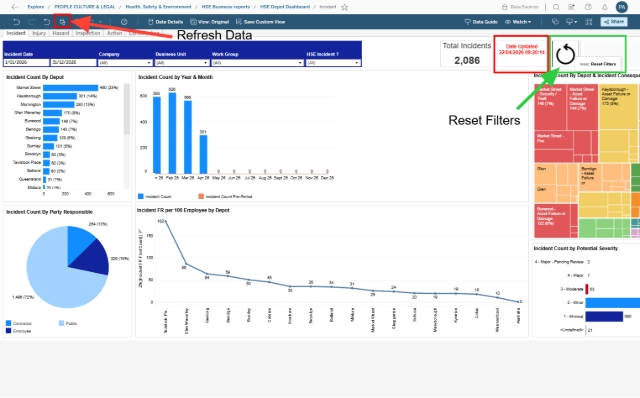Click Health, Safety & Environment breadcrumb
The height and width of the screenshot is (398, 640).
click(158, 7)
